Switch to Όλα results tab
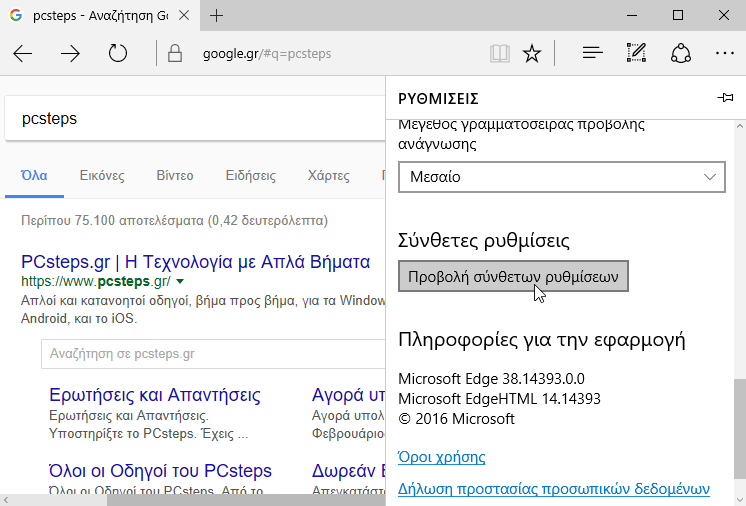Screen dimensions: 746x506 tap(34, 175)
